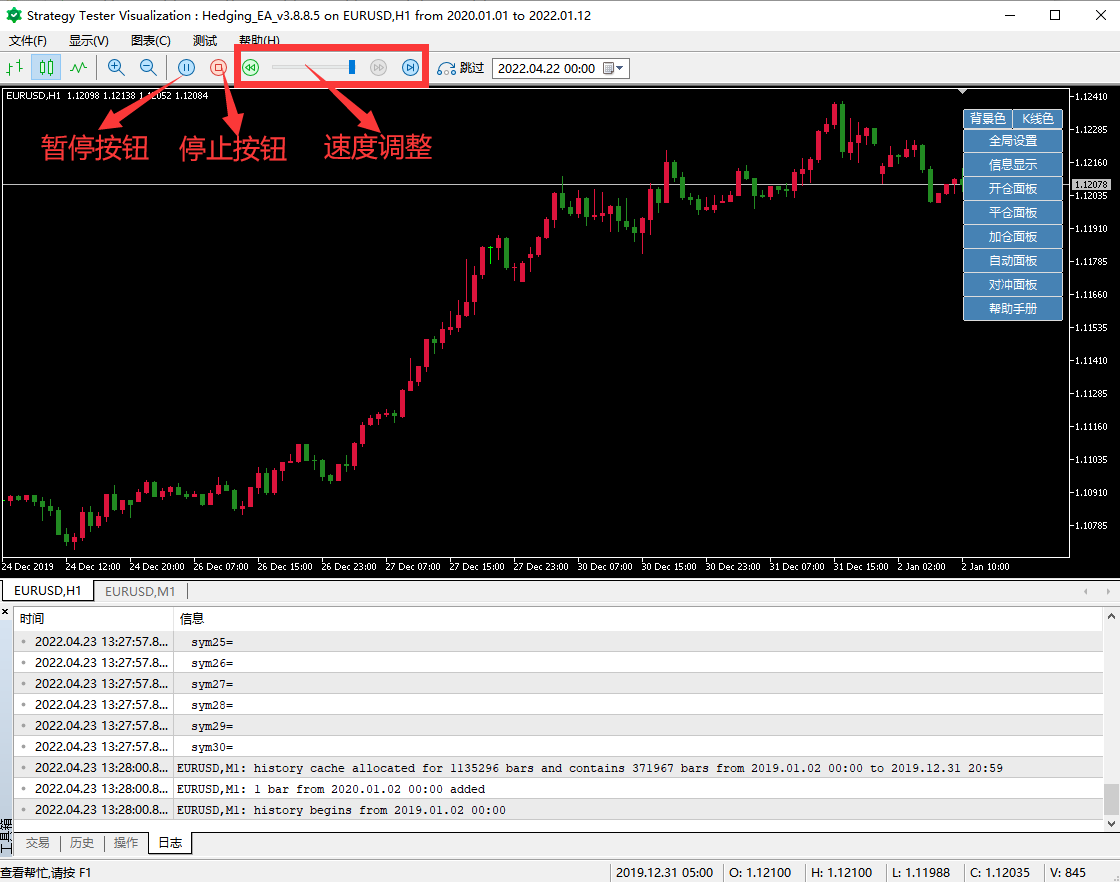Adjust the playback speed slider

click(352, 67)
